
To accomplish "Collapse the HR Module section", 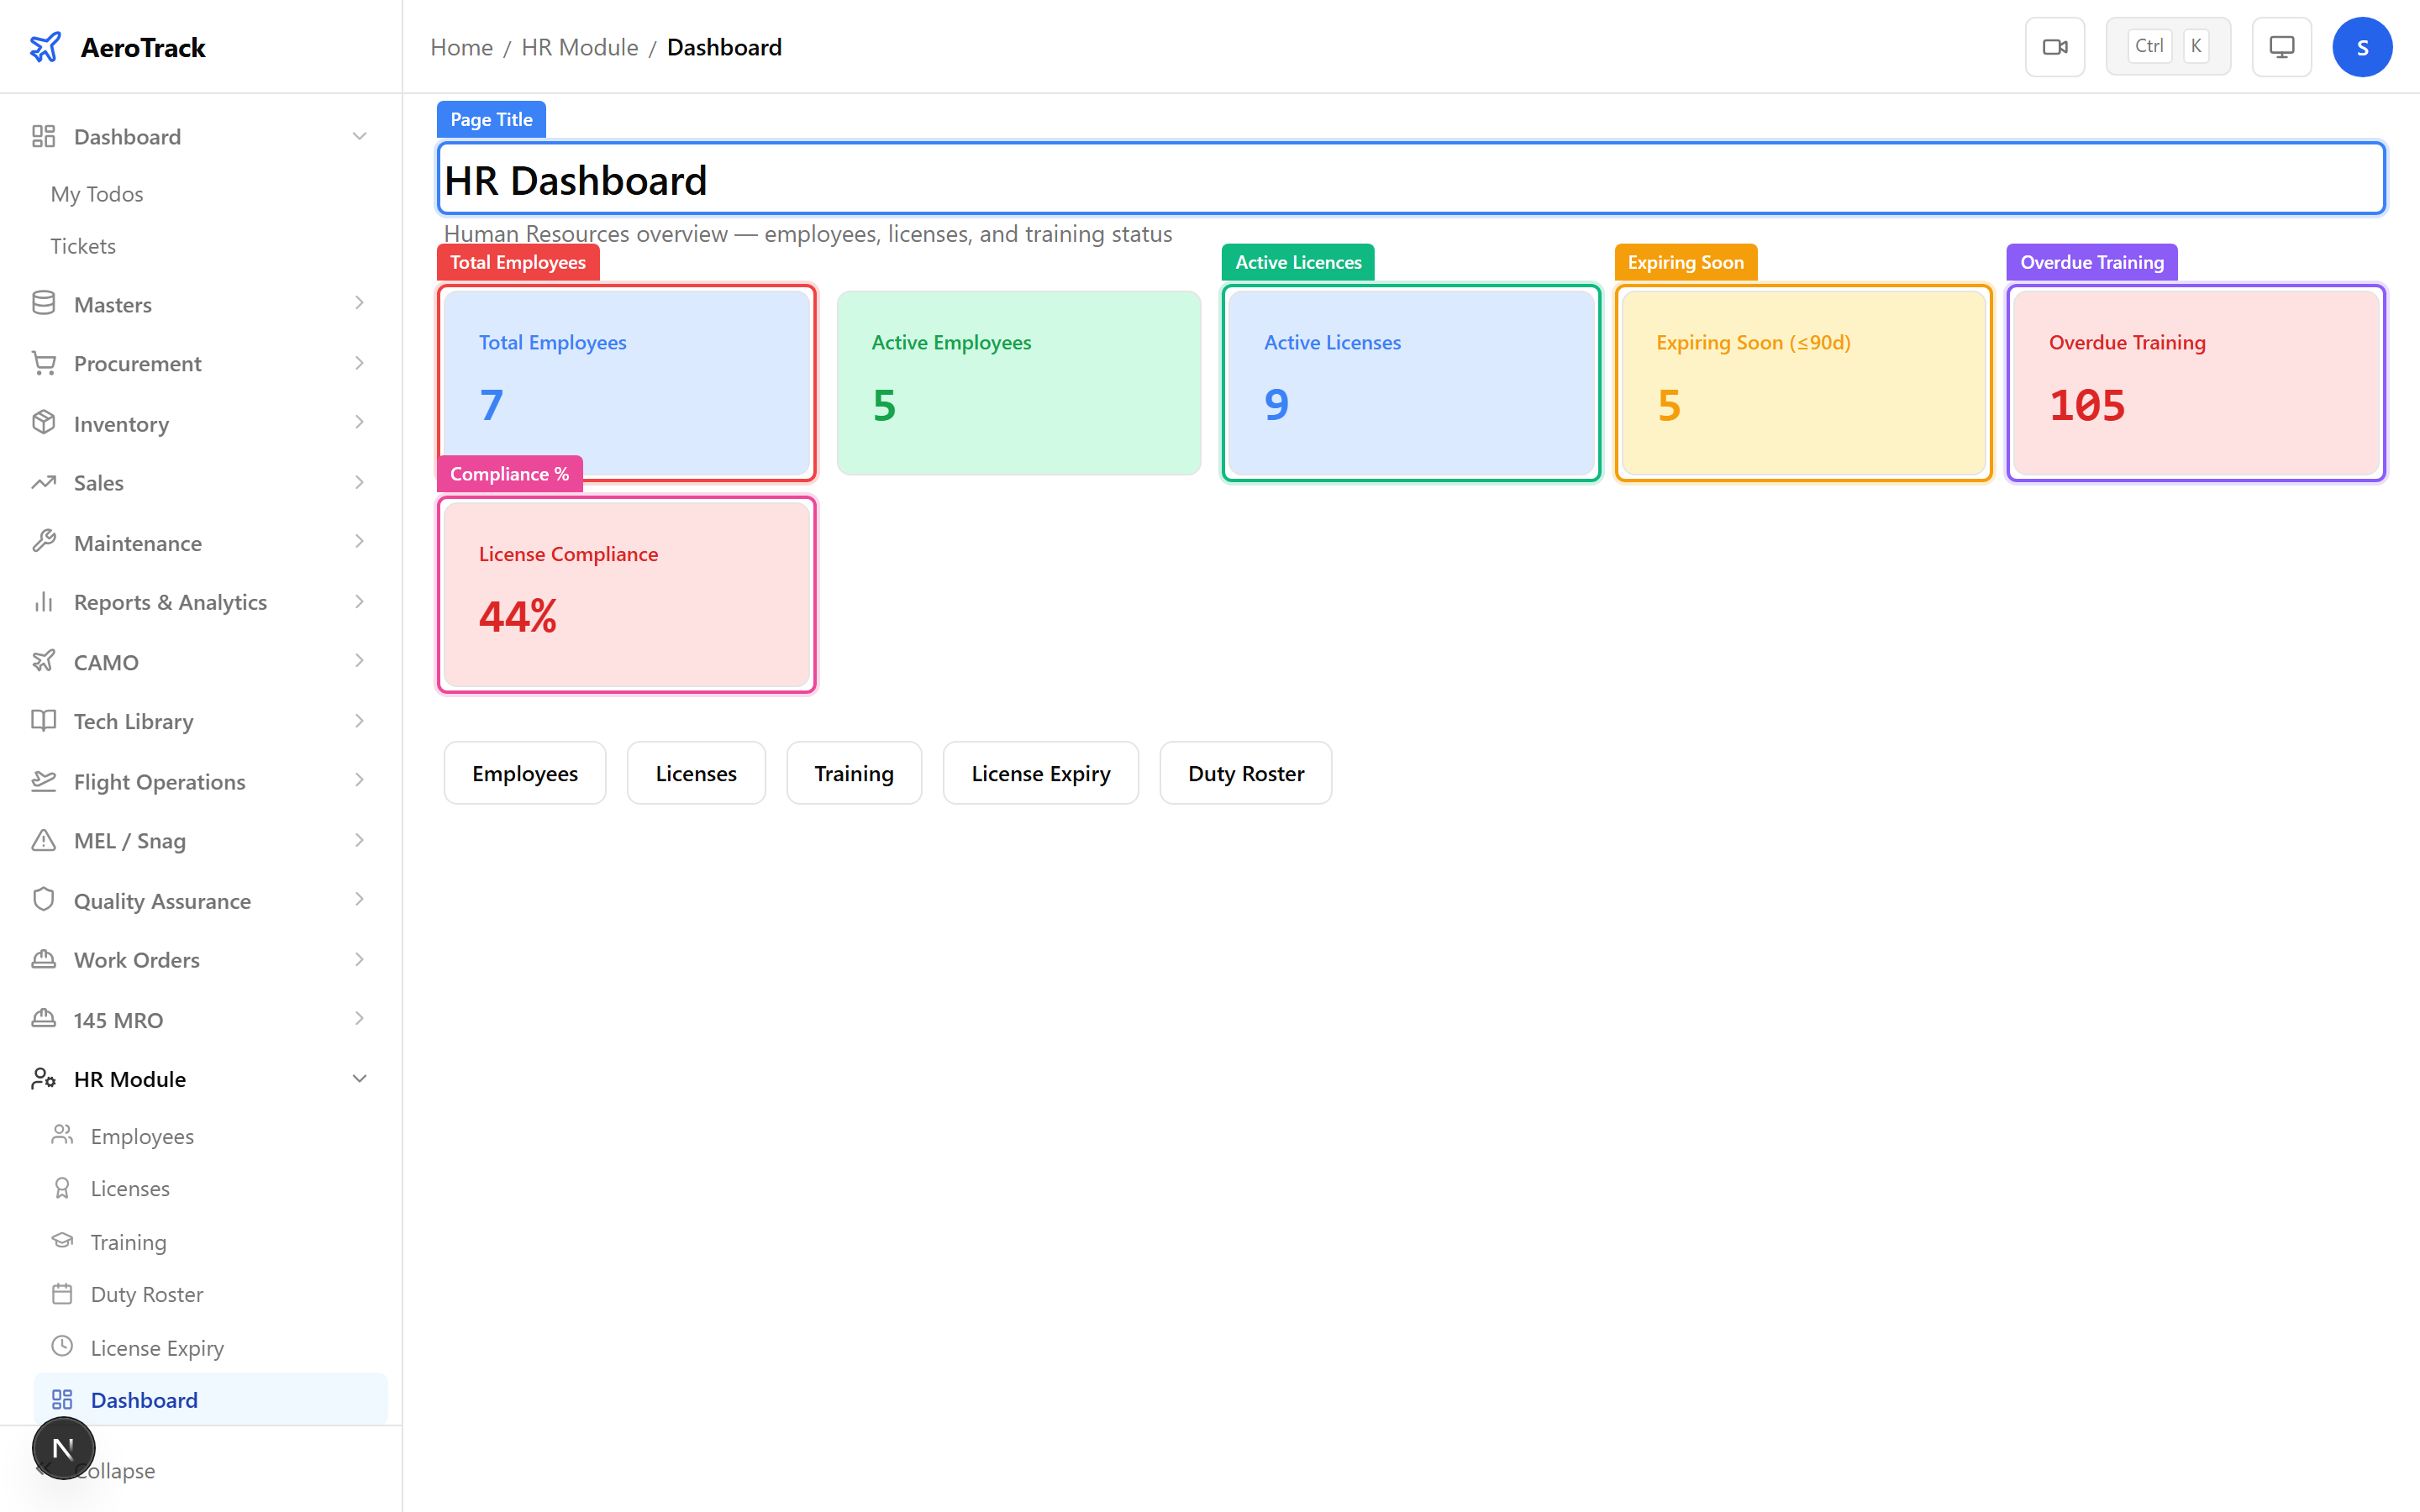I will pos(360,1078).
